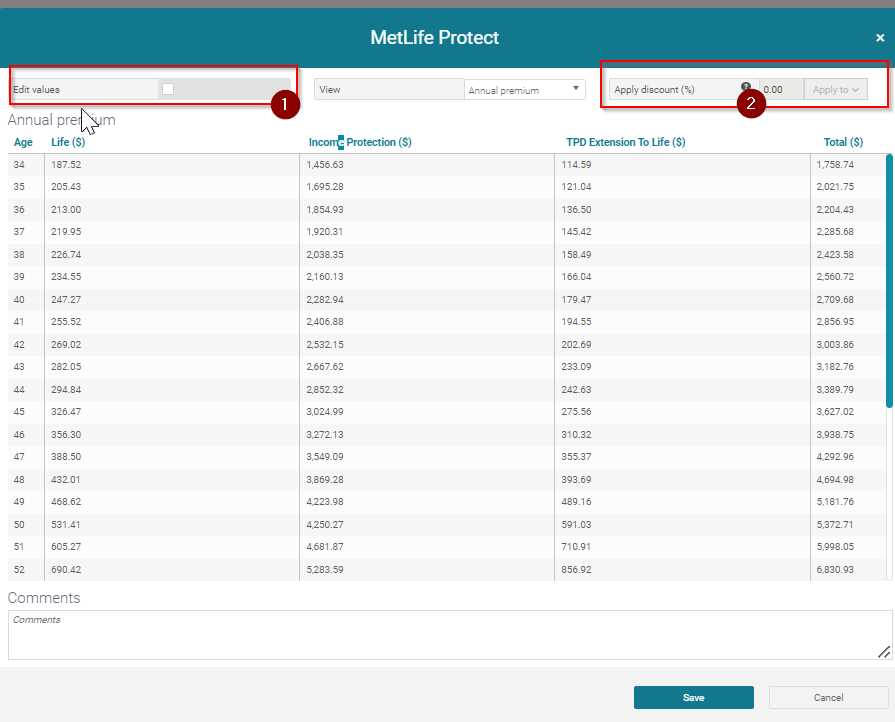895x722 pixels.
Task: Select Life value 205.43
Action: (x=66, y=187)
